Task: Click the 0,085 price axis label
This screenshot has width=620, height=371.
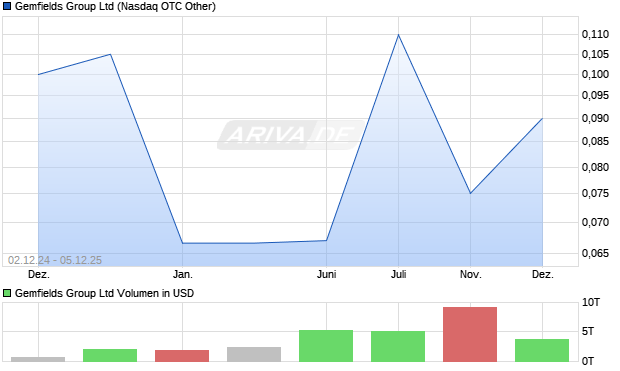Action: pyautogui.click(x=595, y=141)
